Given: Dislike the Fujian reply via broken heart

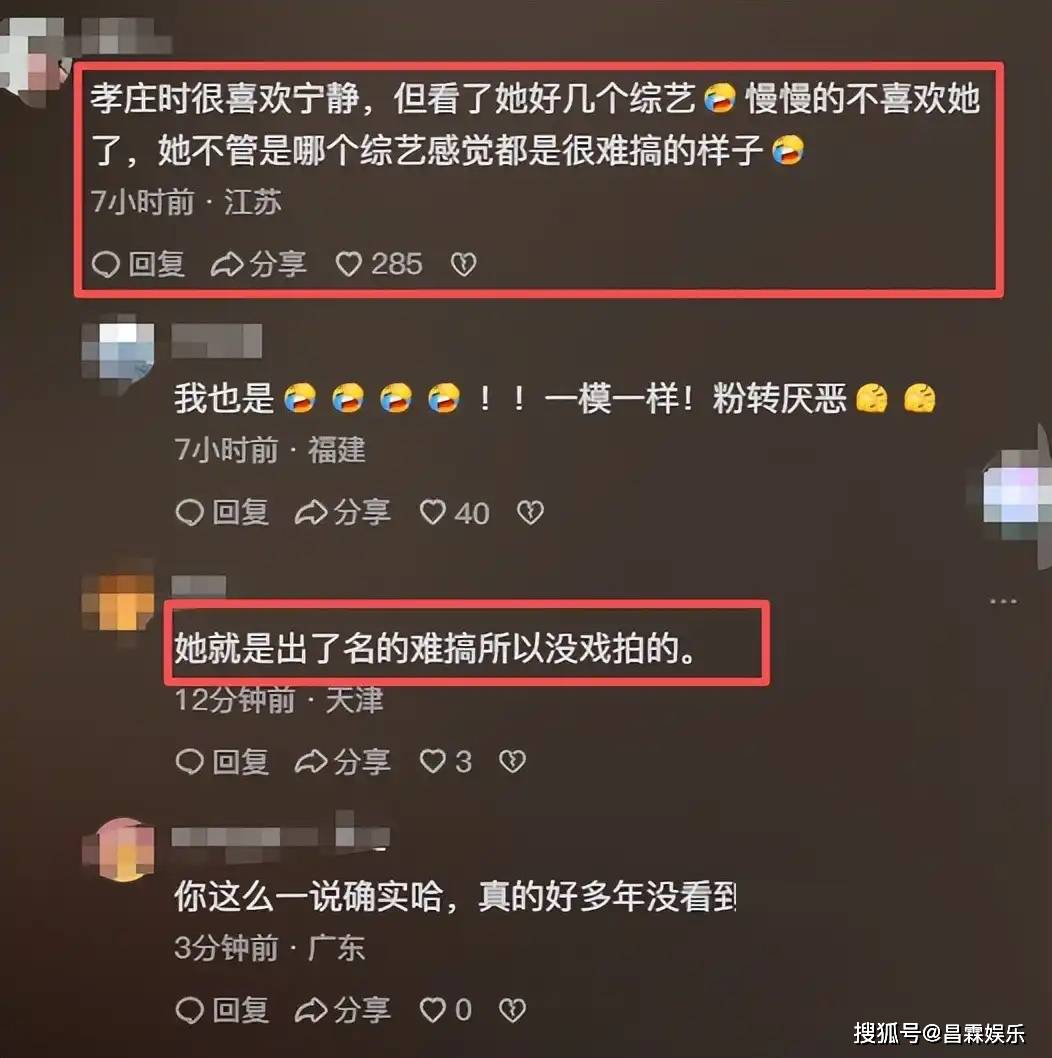Looking at the screenshot, I should click(530, 513).
